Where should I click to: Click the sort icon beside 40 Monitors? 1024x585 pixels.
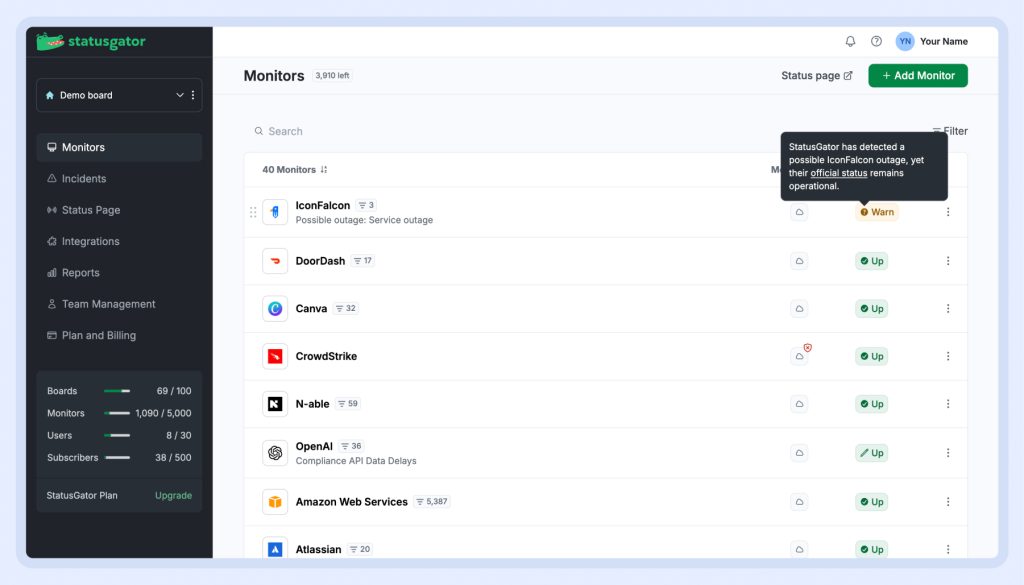click(x=324, y=170)
